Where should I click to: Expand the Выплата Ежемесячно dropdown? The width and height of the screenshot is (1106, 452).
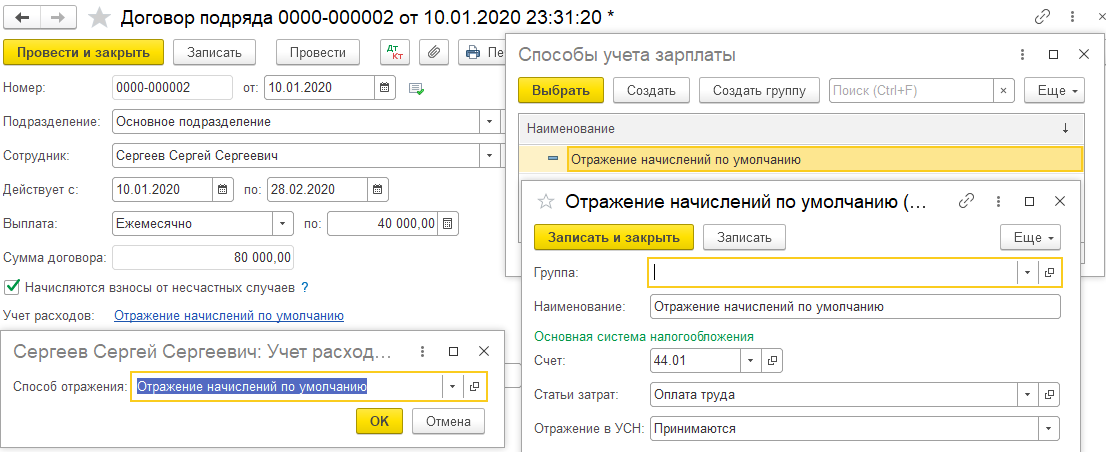click(x=283, y=223)
